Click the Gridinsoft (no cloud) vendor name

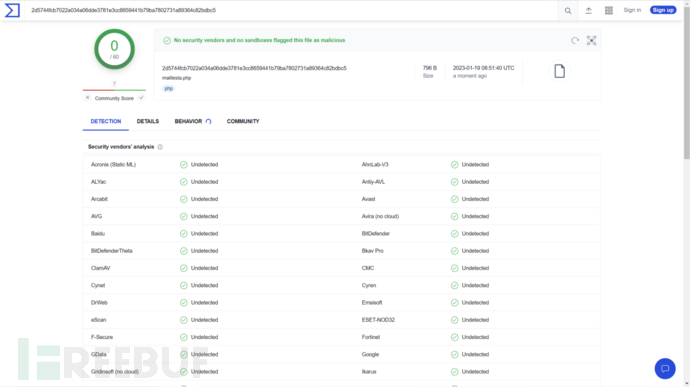pyautogui.click(x=115, y=372)
